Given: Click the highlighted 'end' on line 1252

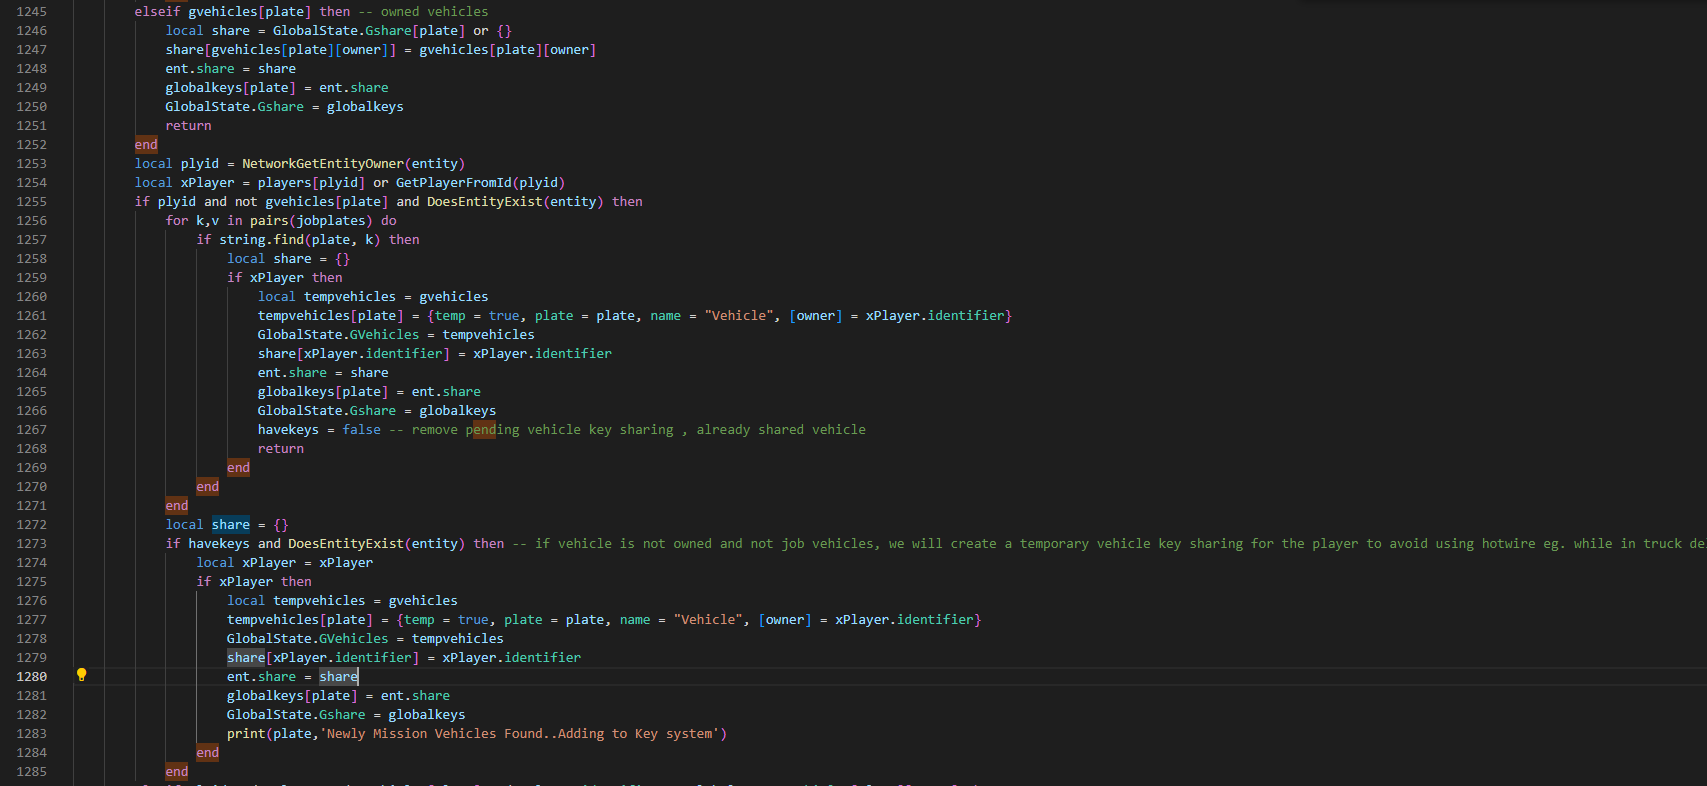Looking at the screenshot, I should (146, 145).
